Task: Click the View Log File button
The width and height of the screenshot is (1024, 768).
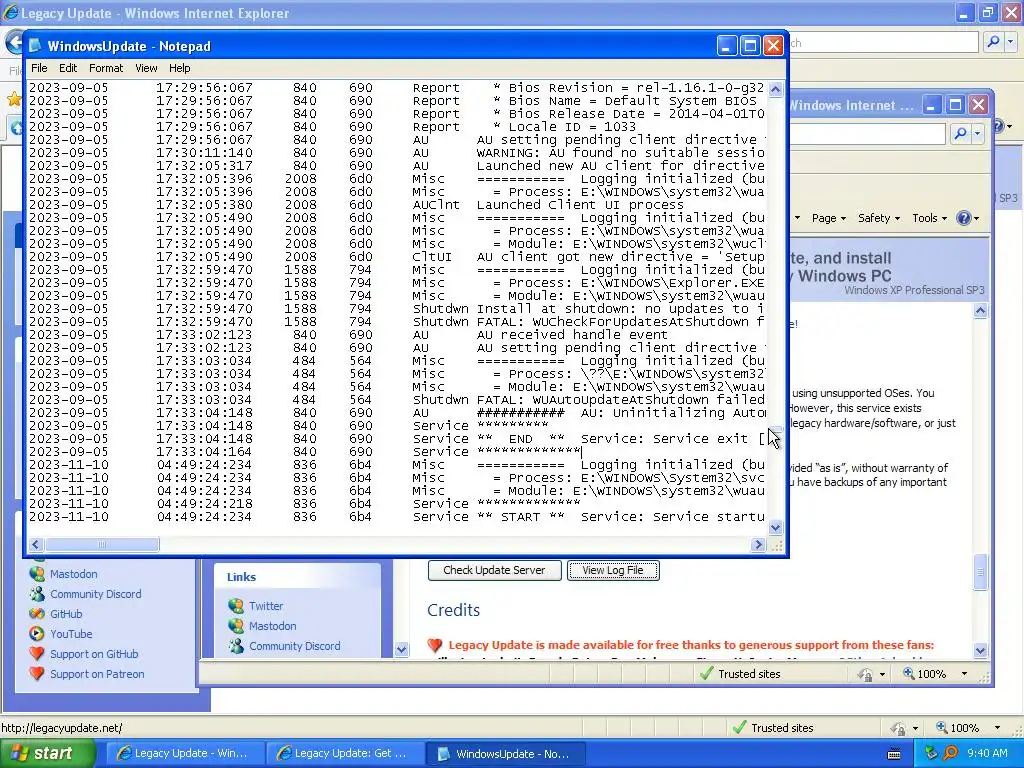Action: (x=613, y=570)
